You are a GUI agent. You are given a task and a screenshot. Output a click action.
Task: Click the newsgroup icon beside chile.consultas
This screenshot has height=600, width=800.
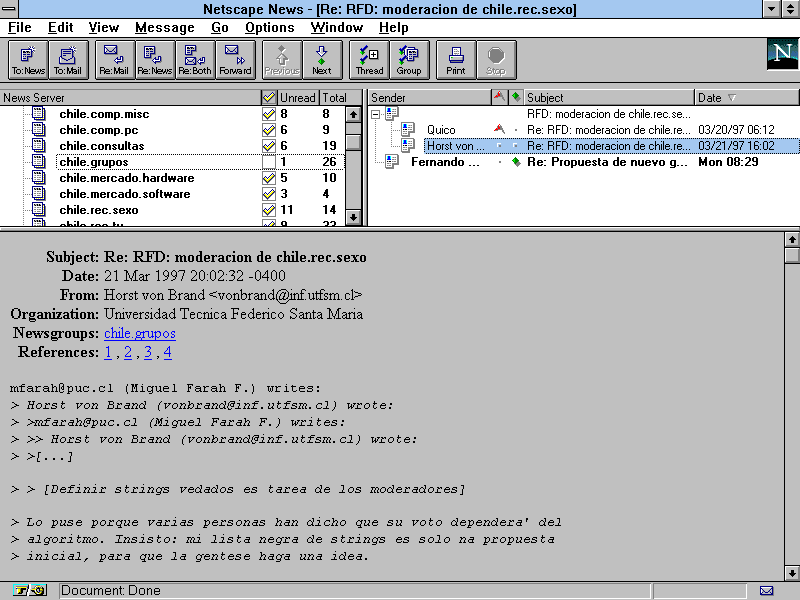click(x=39, y=145)
